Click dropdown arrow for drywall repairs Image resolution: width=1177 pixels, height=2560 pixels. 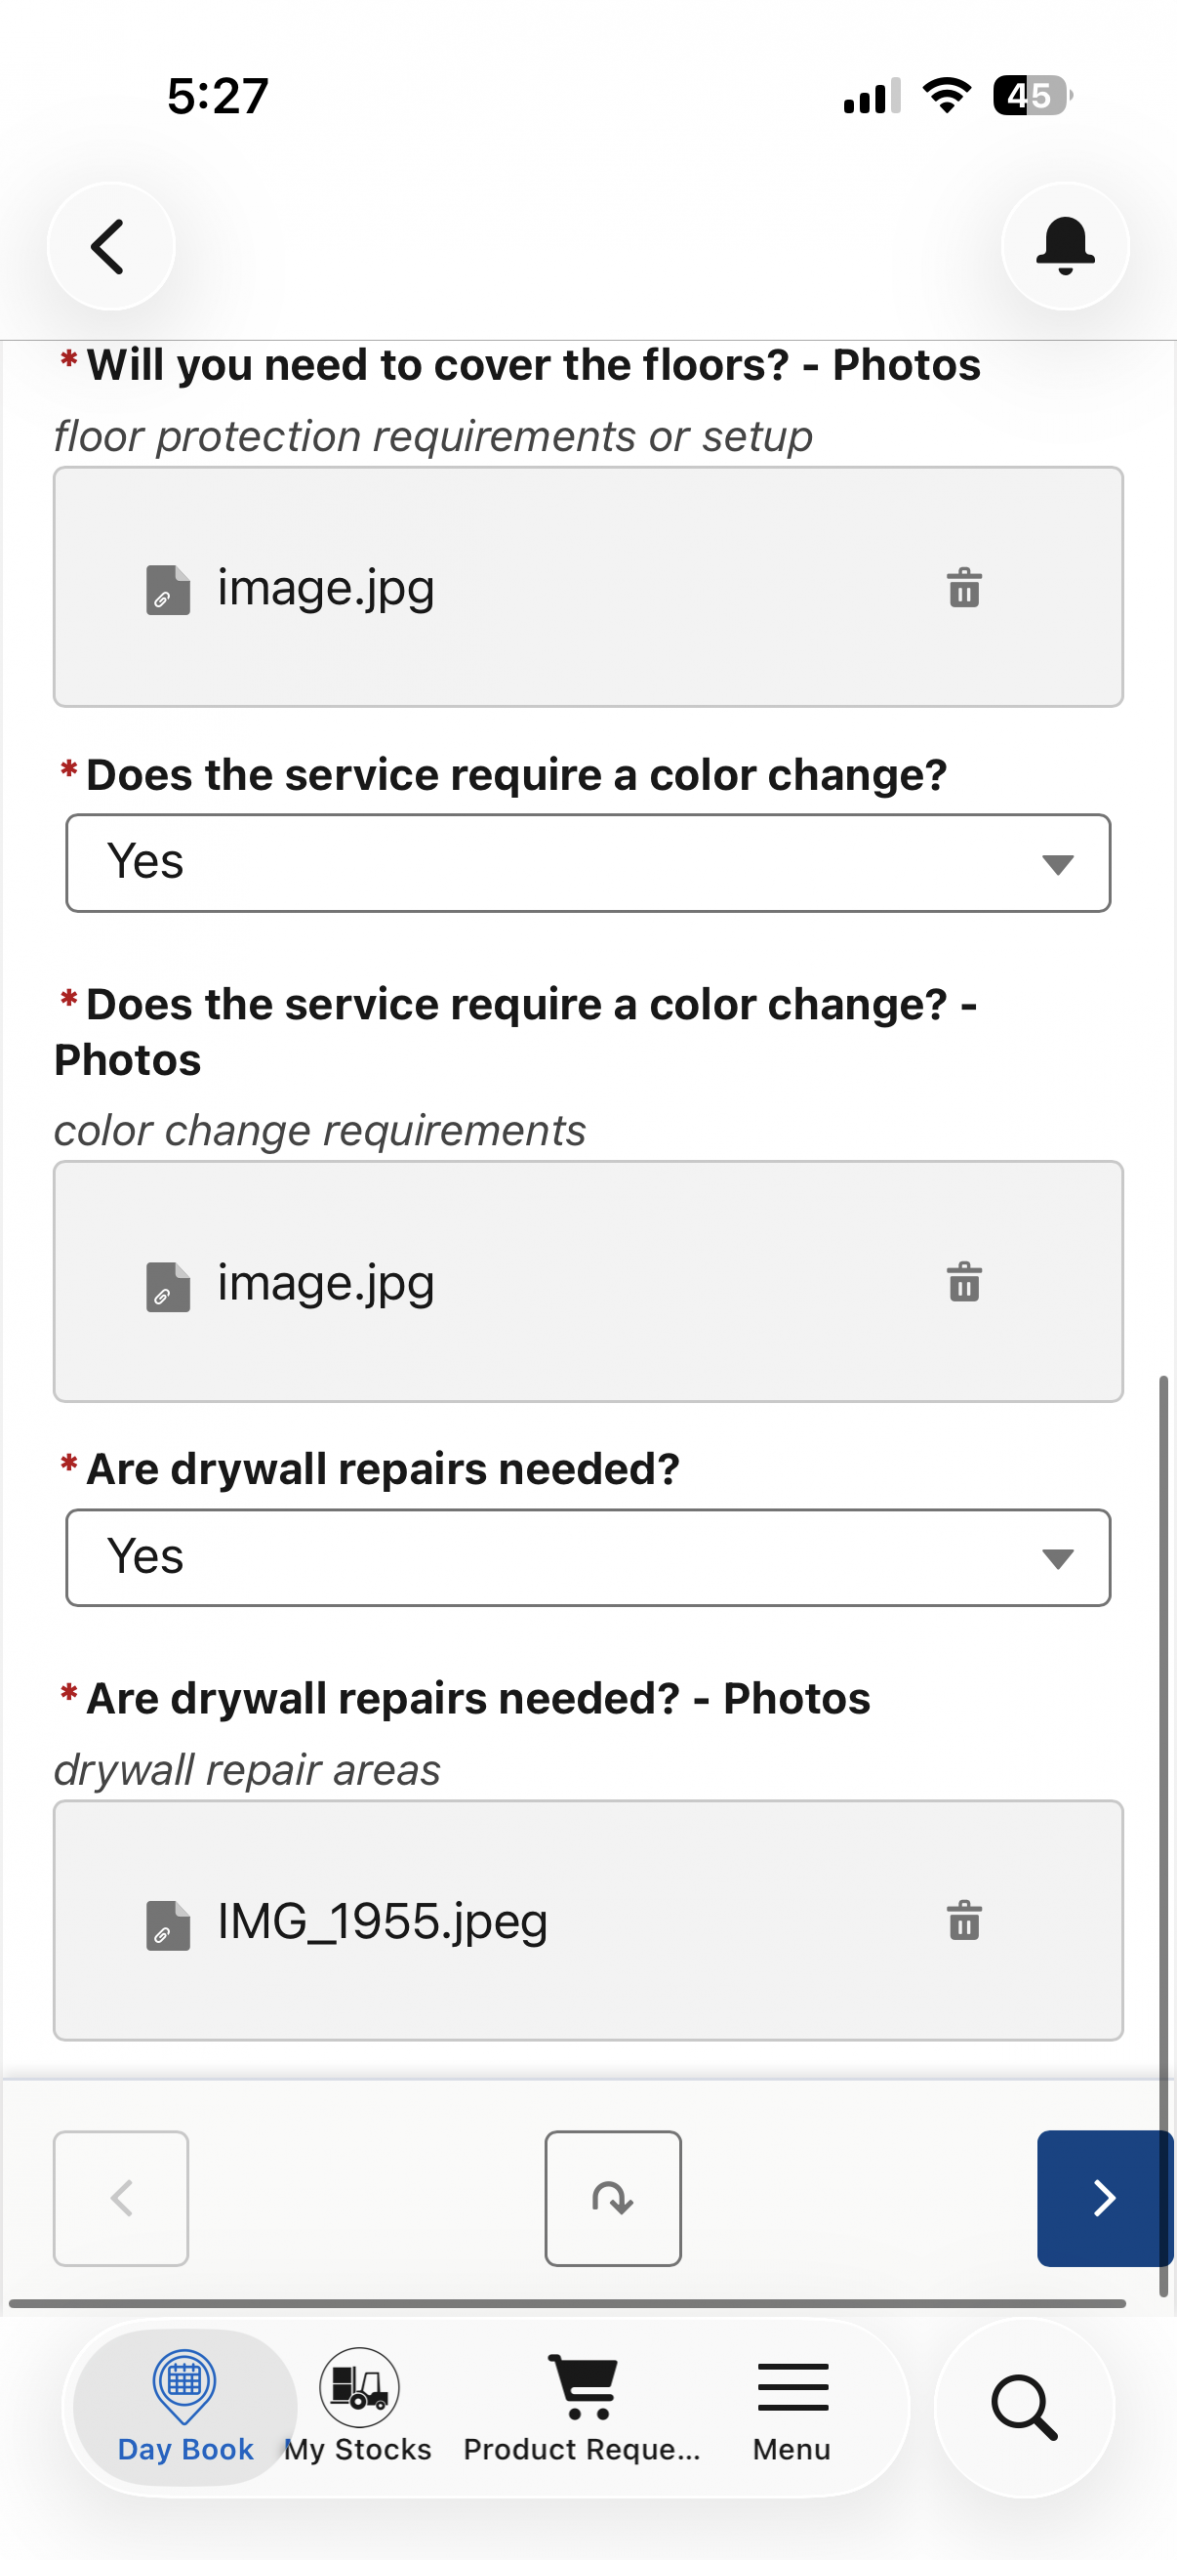click(1057, 1558)
